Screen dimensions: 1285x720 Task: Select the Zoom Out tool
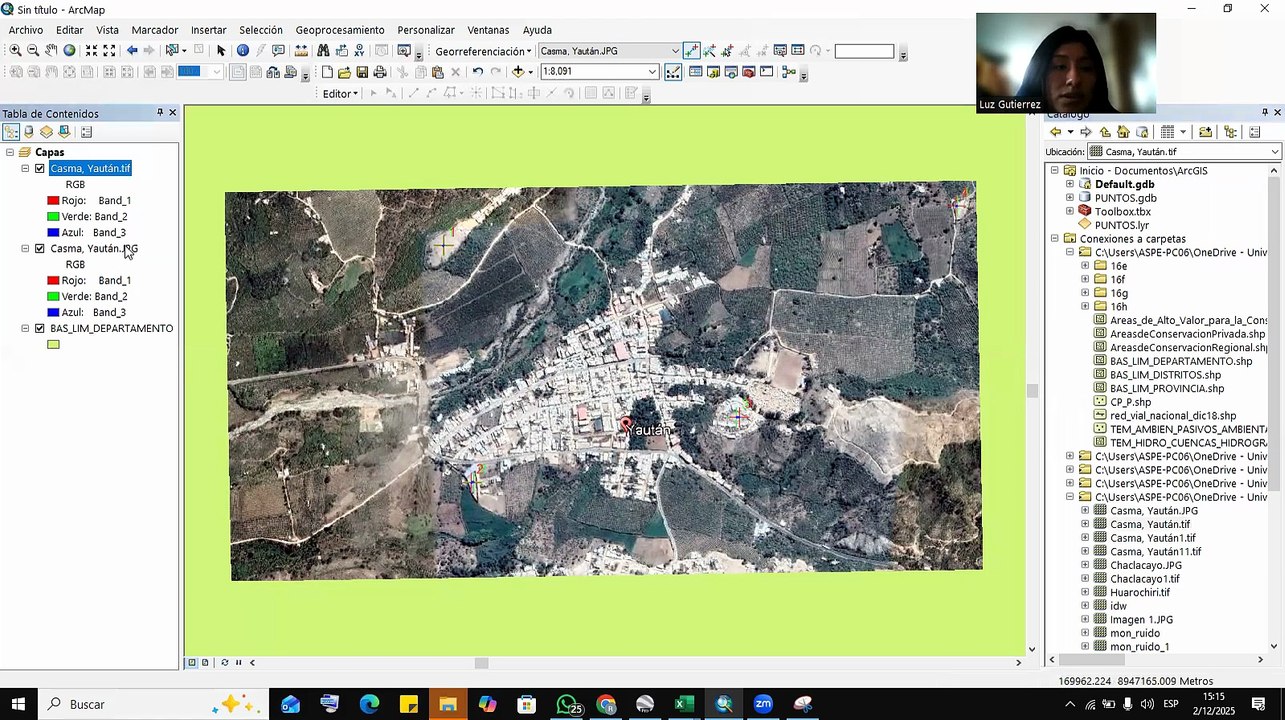coord(33,50)
